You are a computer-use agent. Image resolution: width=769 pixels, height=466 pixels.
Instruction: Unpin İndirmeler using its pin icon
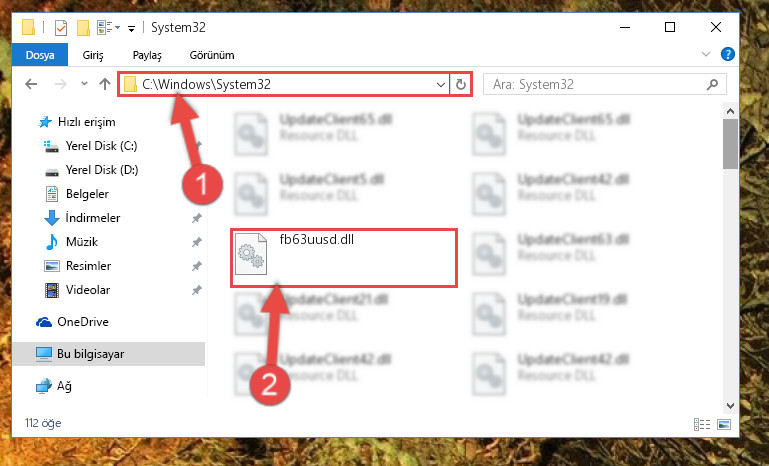point(197,218)
